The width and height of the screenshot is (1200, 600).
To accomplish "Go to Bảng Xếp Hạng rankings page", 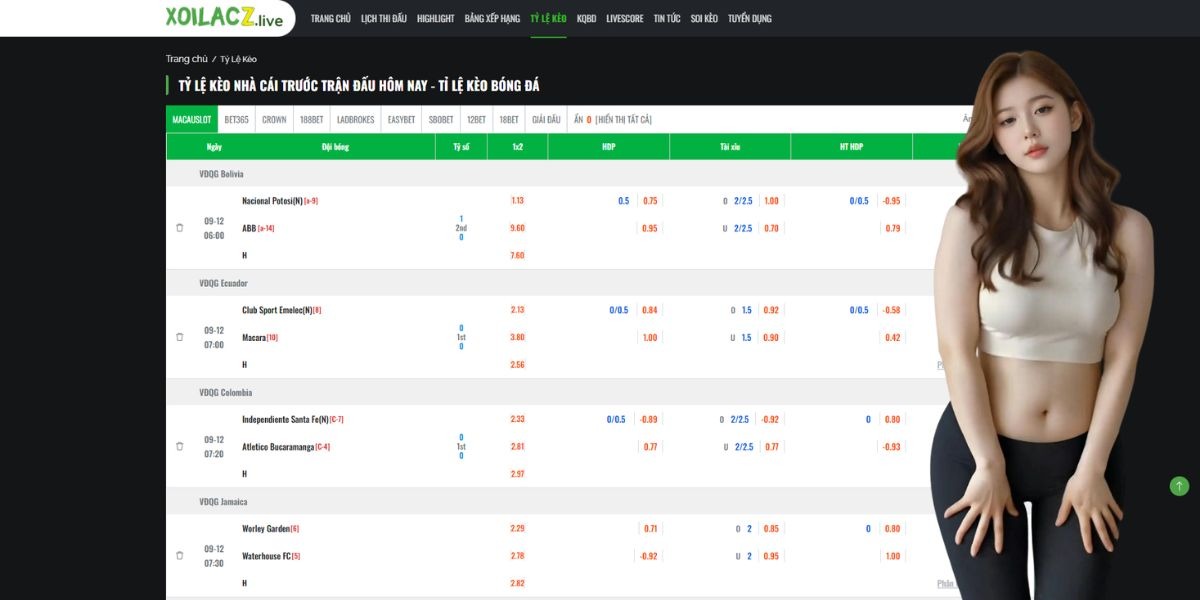I will (x=492, y=18).
